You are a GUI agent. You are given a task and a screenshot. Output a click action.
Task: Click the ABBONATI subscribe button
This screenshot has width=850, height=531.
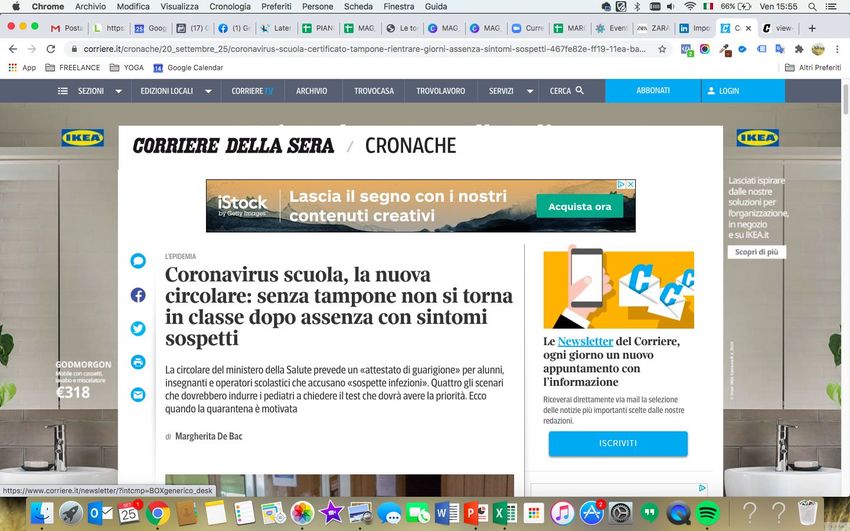coord(653,91)
